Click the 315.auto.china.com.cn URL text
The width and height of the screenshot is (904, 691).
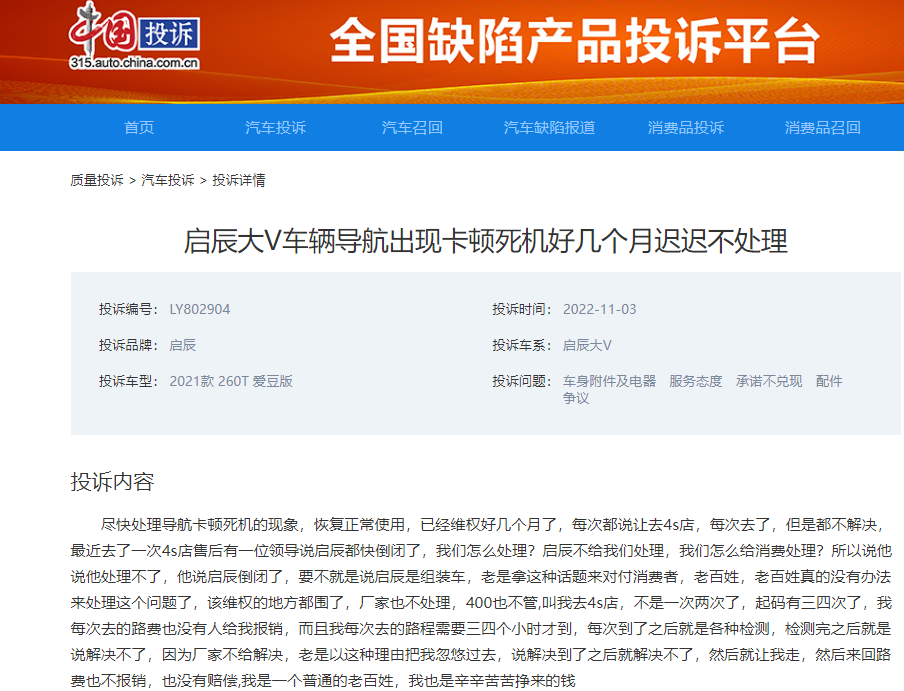click(134, 62)
